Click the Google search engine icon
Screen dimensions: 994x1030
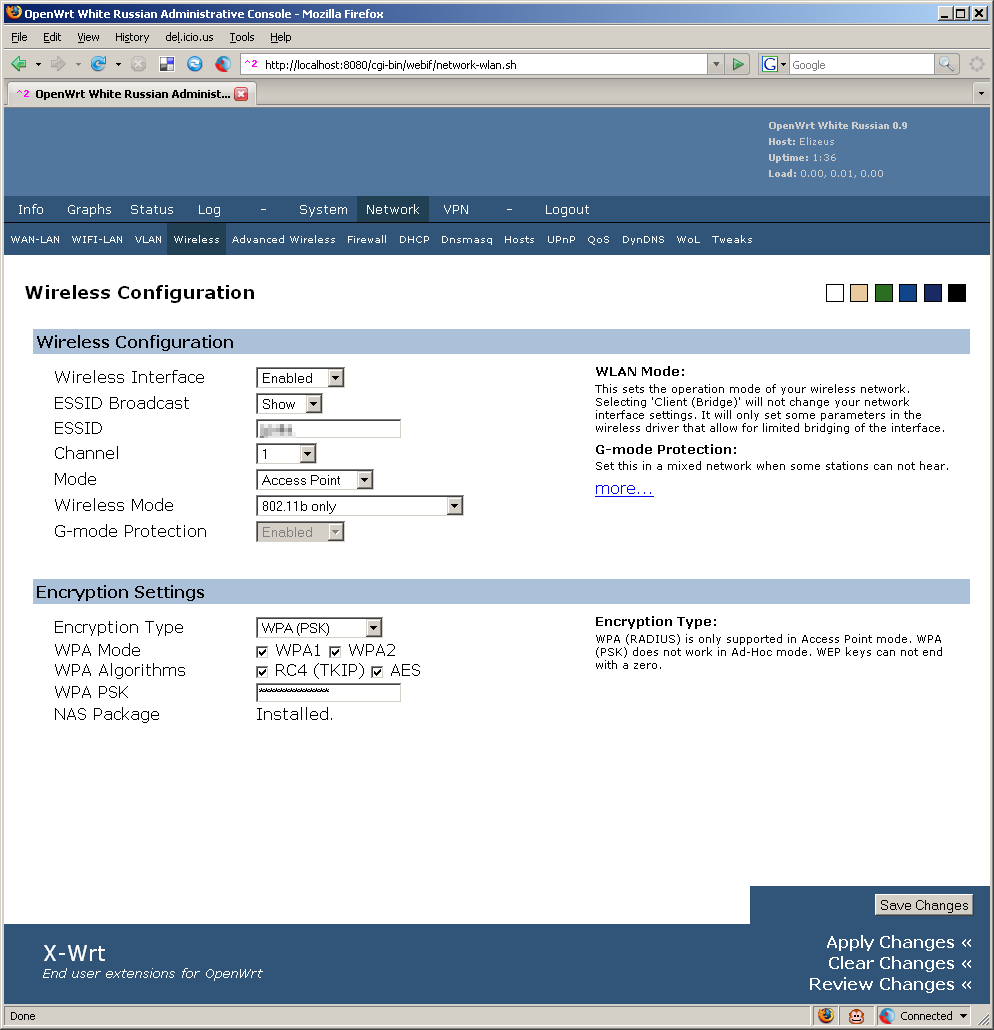[x=769, y=64]
